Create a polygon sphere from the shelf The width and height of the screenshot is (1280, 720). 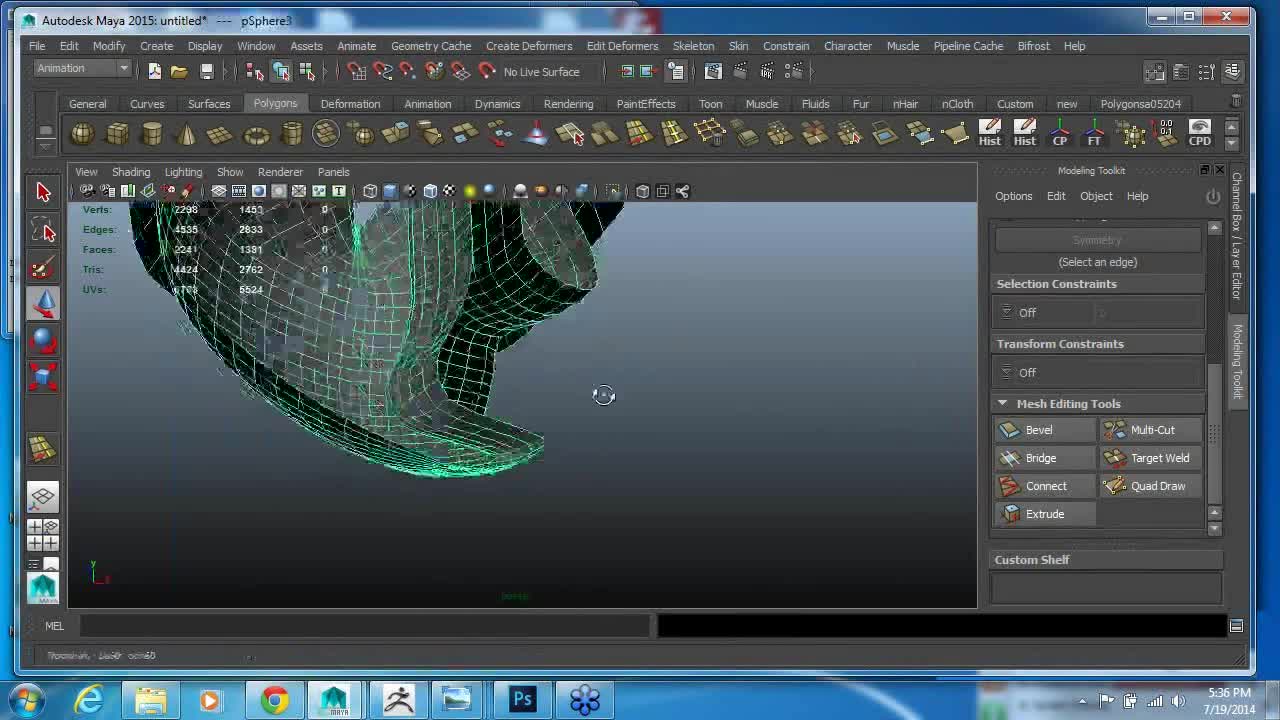pos(82,134)
